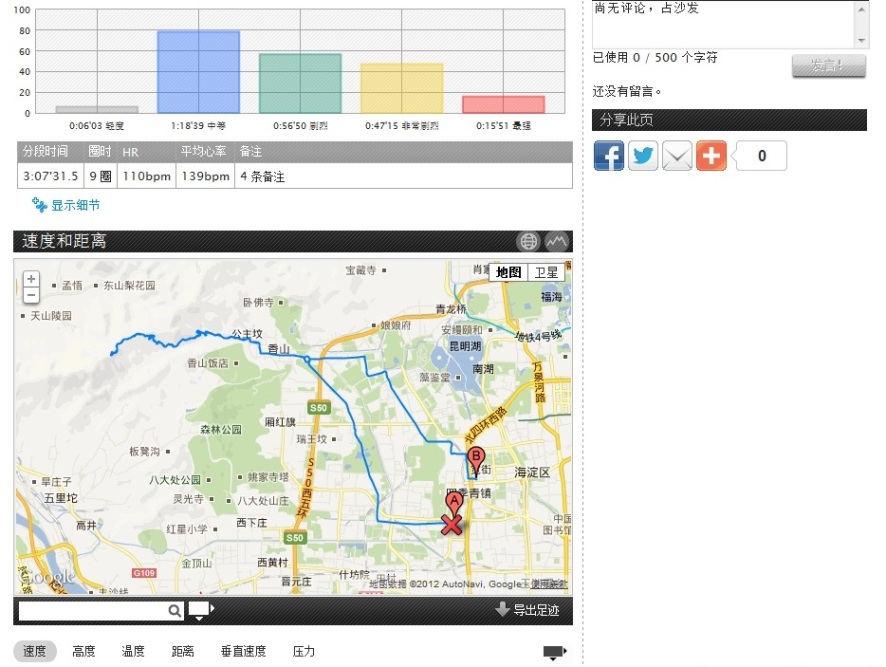
Task: Open chart options dropdown at bottom right
Action: click(555, 653)
